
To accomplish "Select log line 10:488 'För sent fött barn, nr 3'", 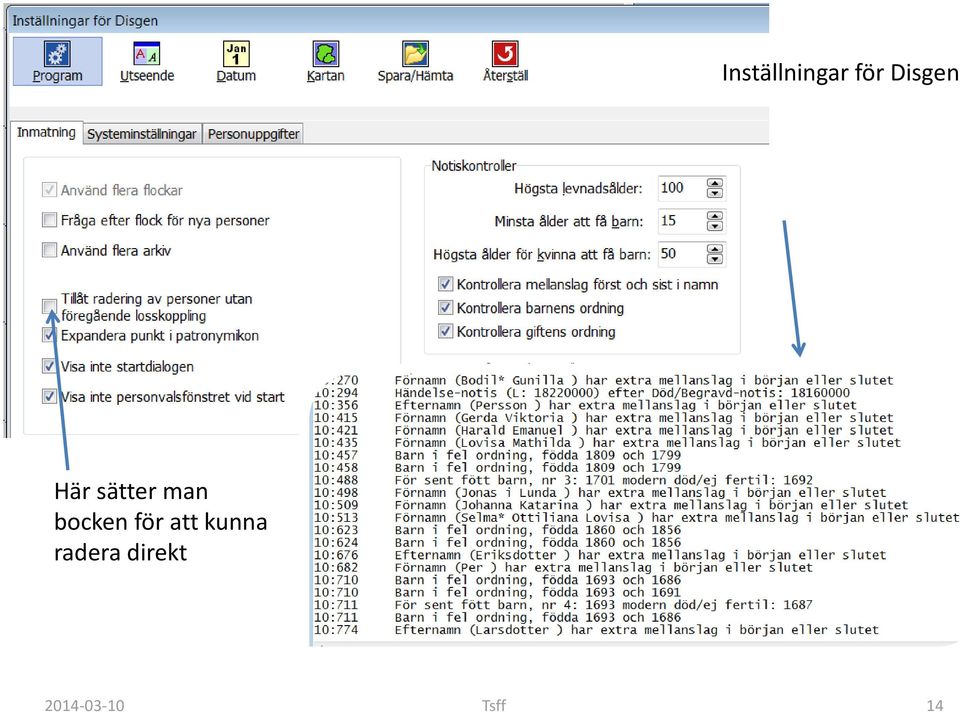I will [563, 480].
